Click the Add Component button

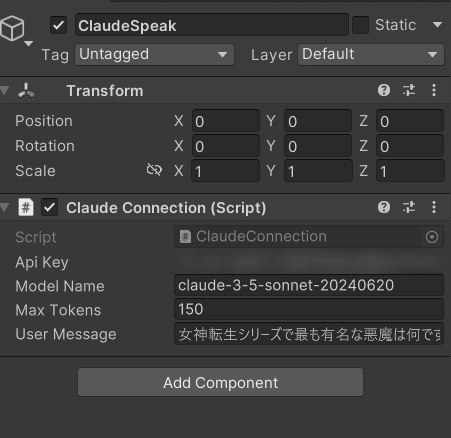(220, 382)
